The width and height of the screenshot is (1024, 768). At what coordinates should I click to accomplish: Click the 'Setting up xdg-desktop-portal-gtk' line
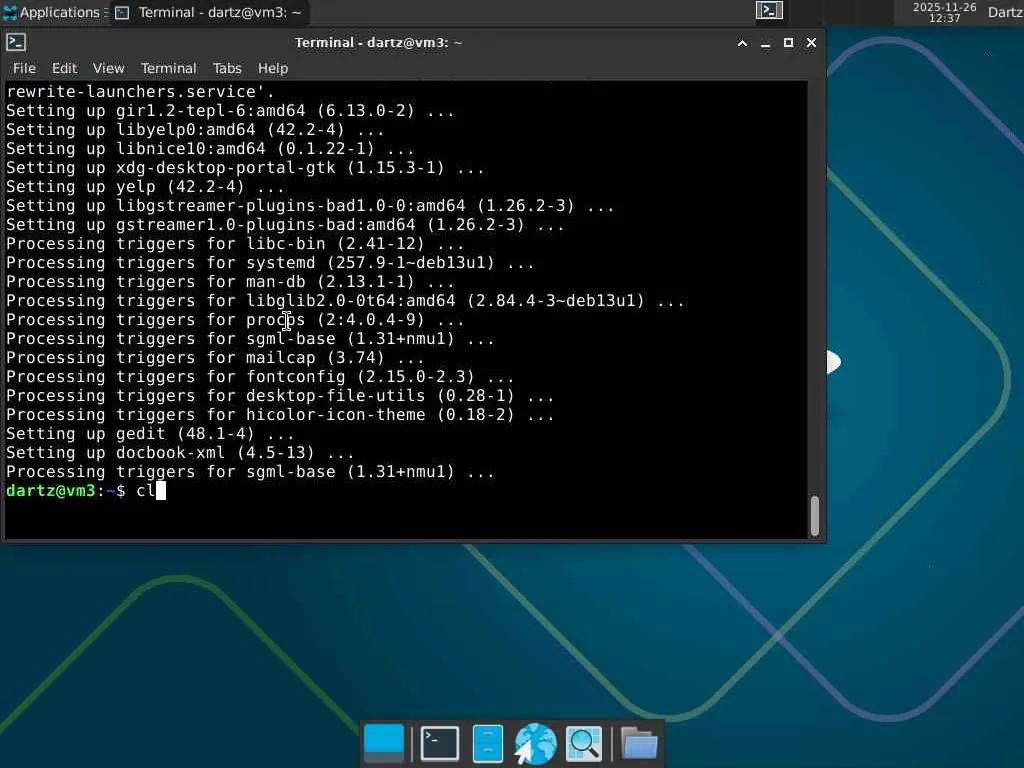point(245,168)
